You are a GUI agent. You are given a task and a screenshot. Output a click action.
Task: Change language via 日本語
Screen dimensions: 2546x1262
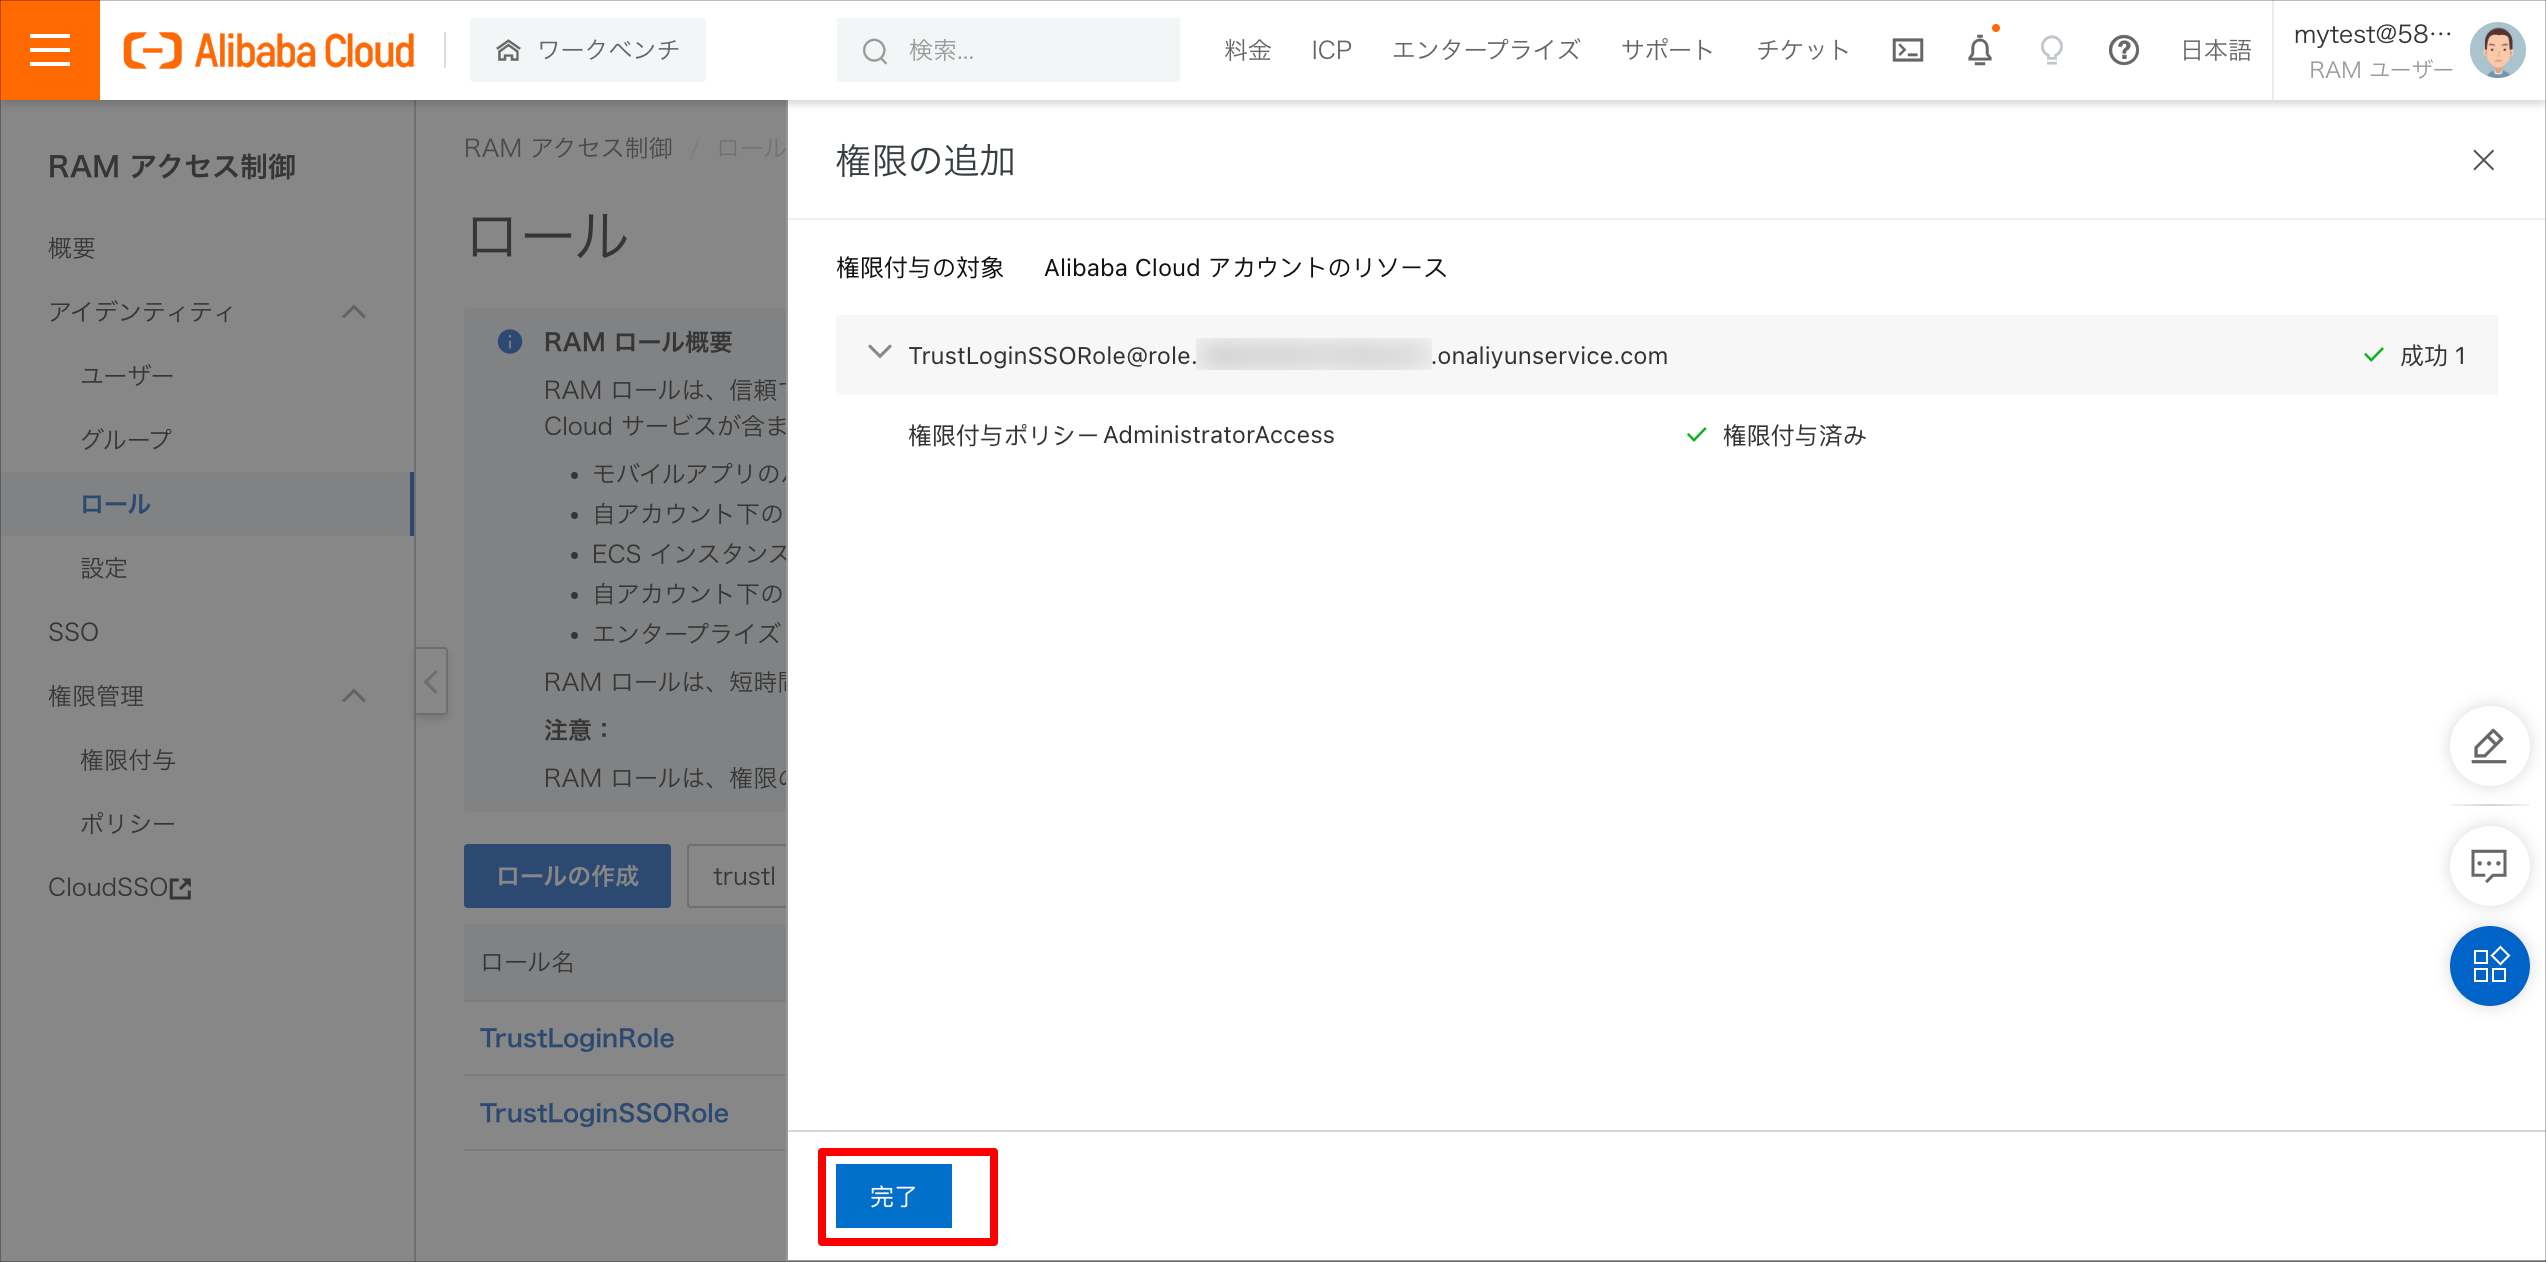click(2216, 50)
